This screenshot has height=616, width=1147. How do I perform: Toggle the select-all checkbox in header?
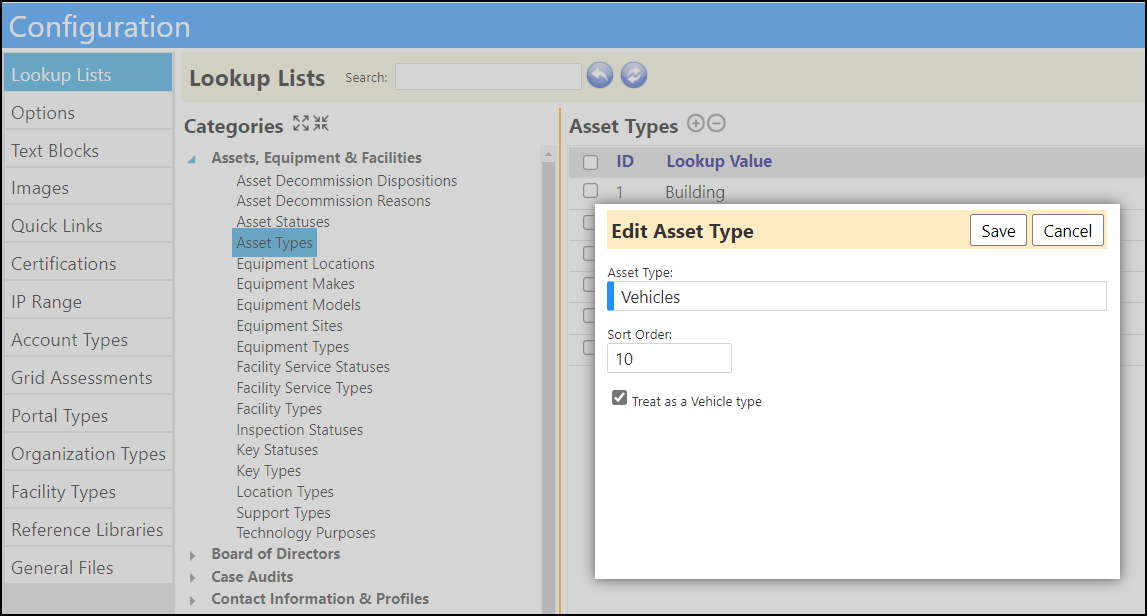[x=590, y=162]
